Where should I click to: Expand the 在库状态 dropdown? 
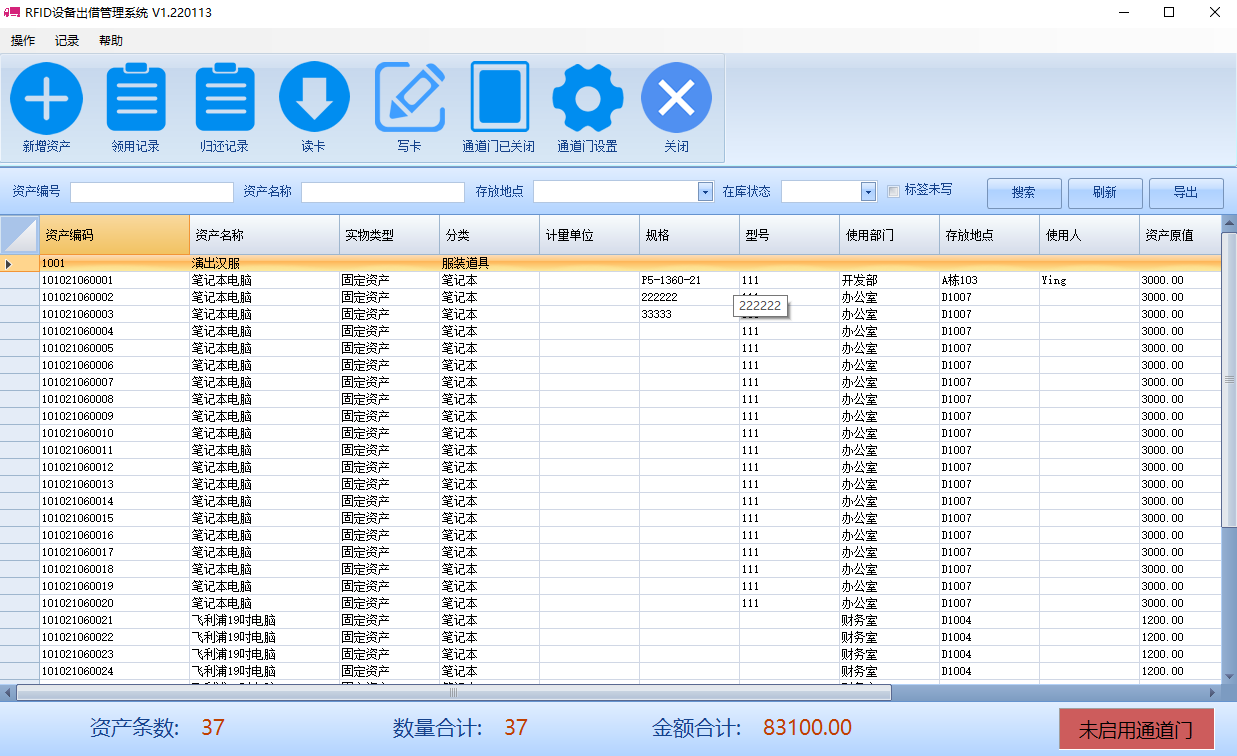[866, 192]
